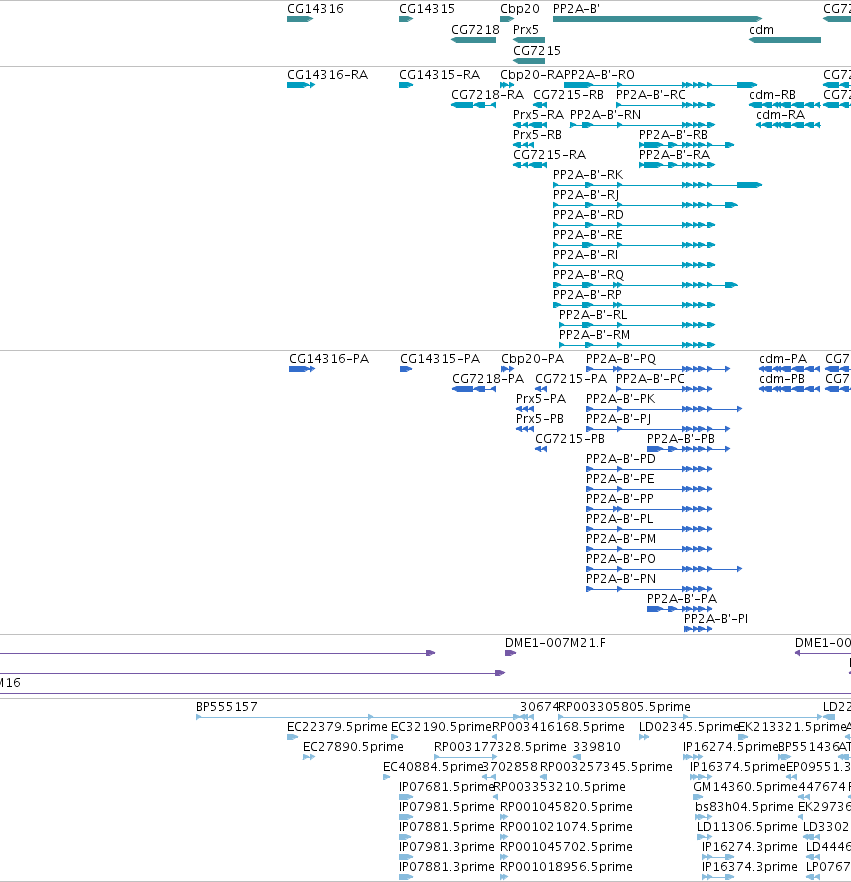851x882 pixels.
Task: Open the BP555157 cDNA label
Action: coord(227,707)
